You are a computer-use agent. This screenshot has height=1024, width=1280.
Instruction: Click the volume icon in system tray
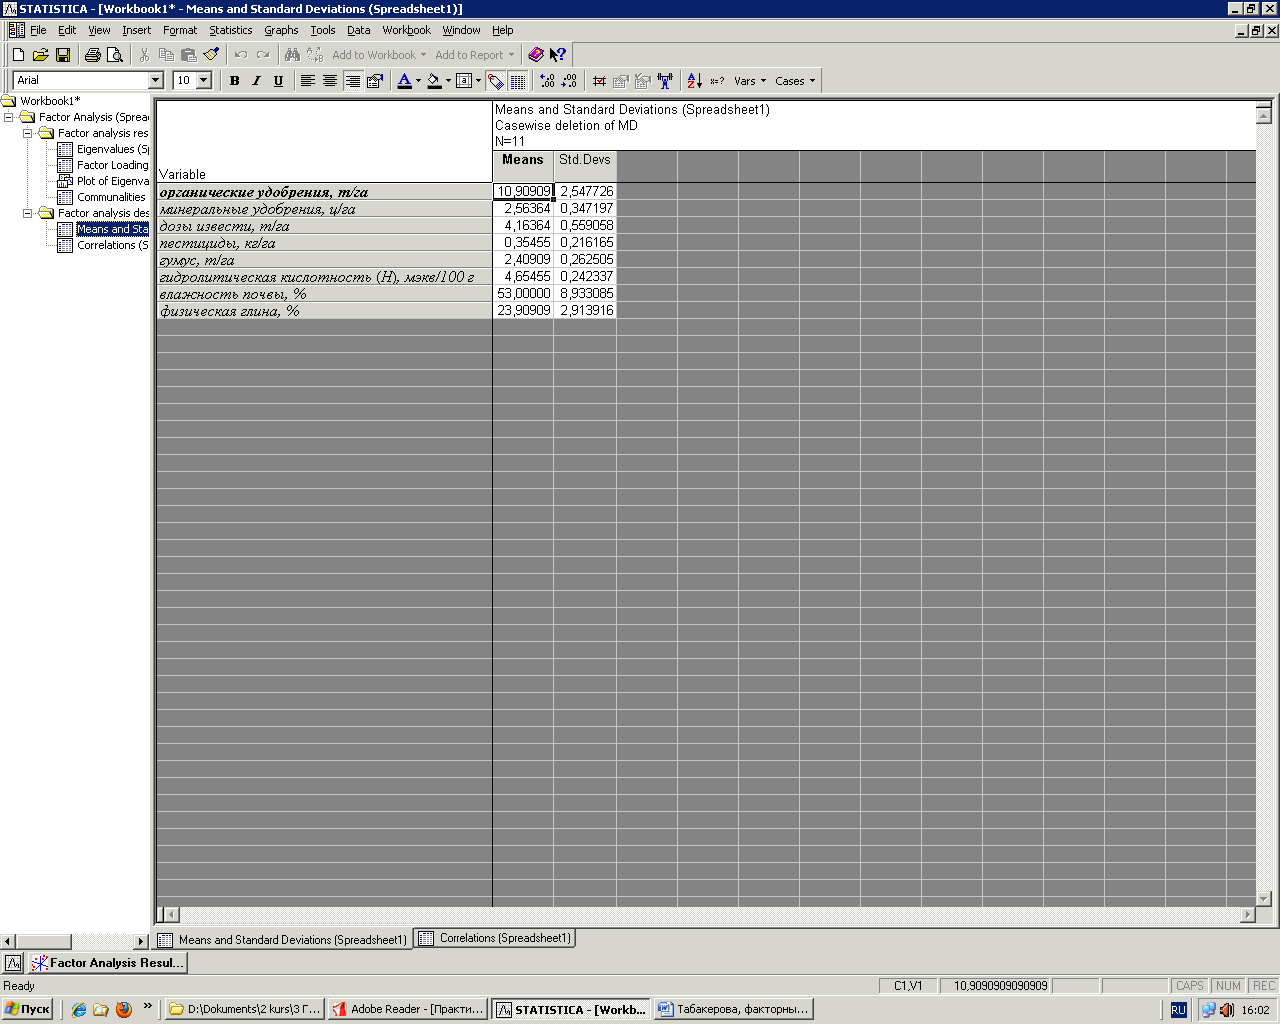[x=1226, y=1010]
